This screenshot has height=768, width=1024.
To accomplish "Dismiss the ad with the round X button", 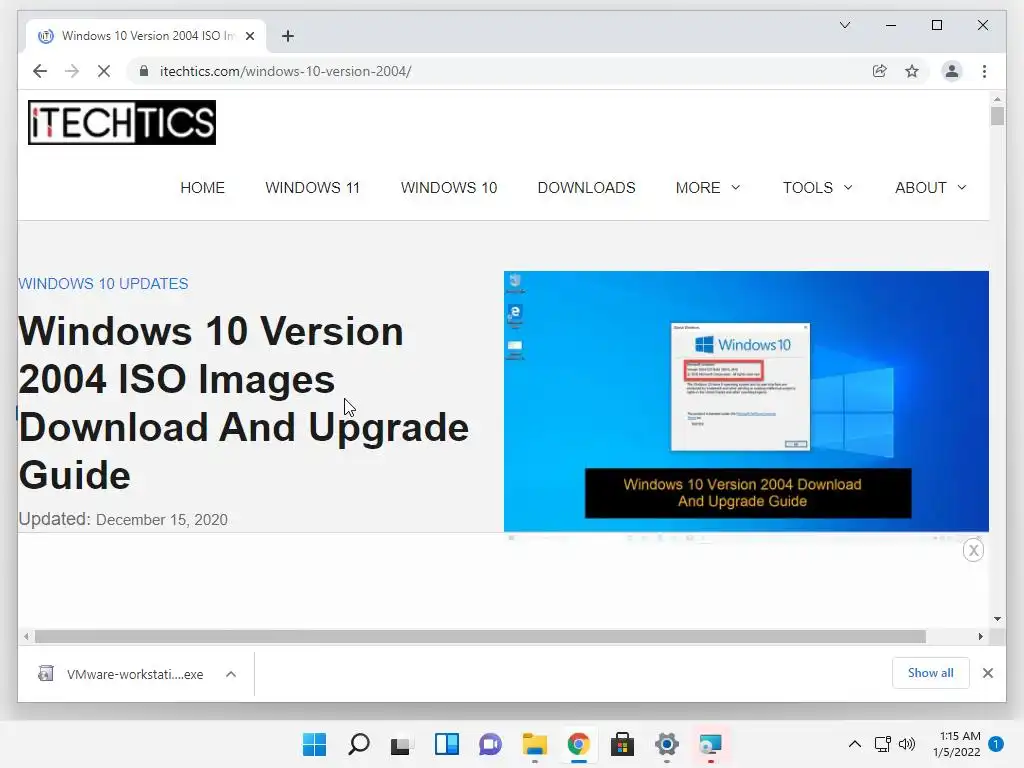I will coord(973,550).
